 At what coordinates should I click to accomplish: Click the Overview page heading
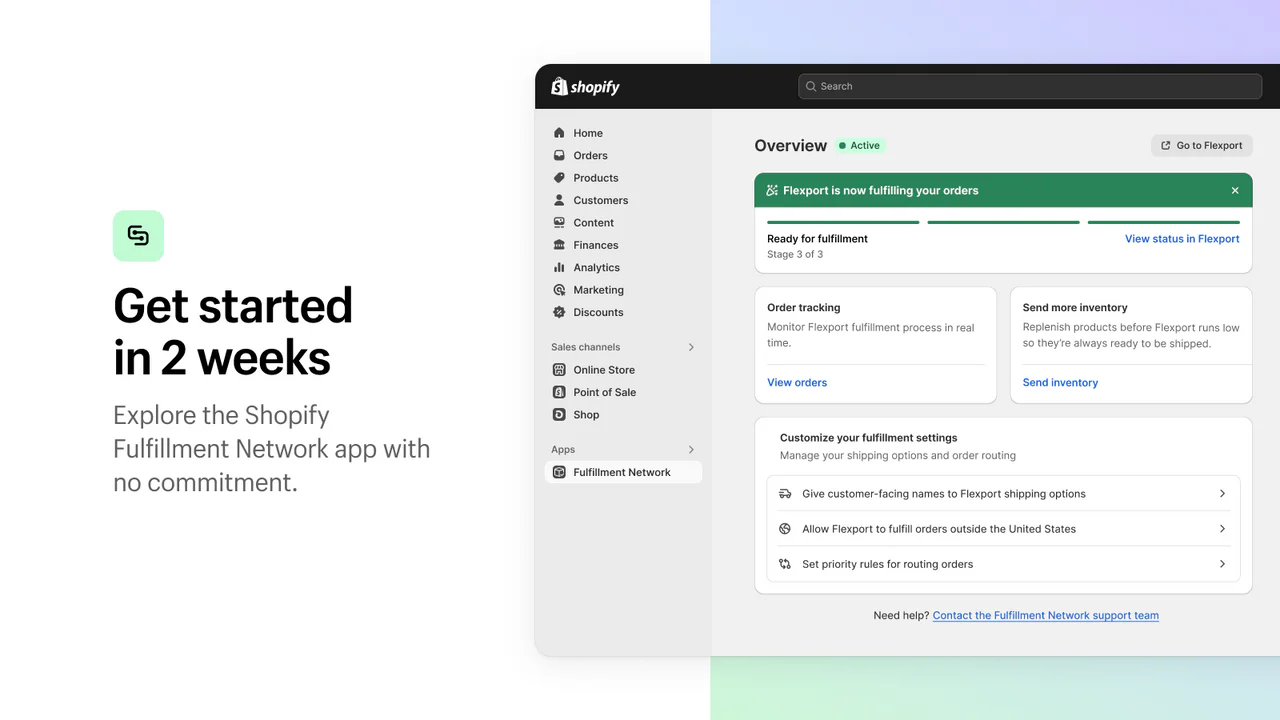click(x=791, y=146)
